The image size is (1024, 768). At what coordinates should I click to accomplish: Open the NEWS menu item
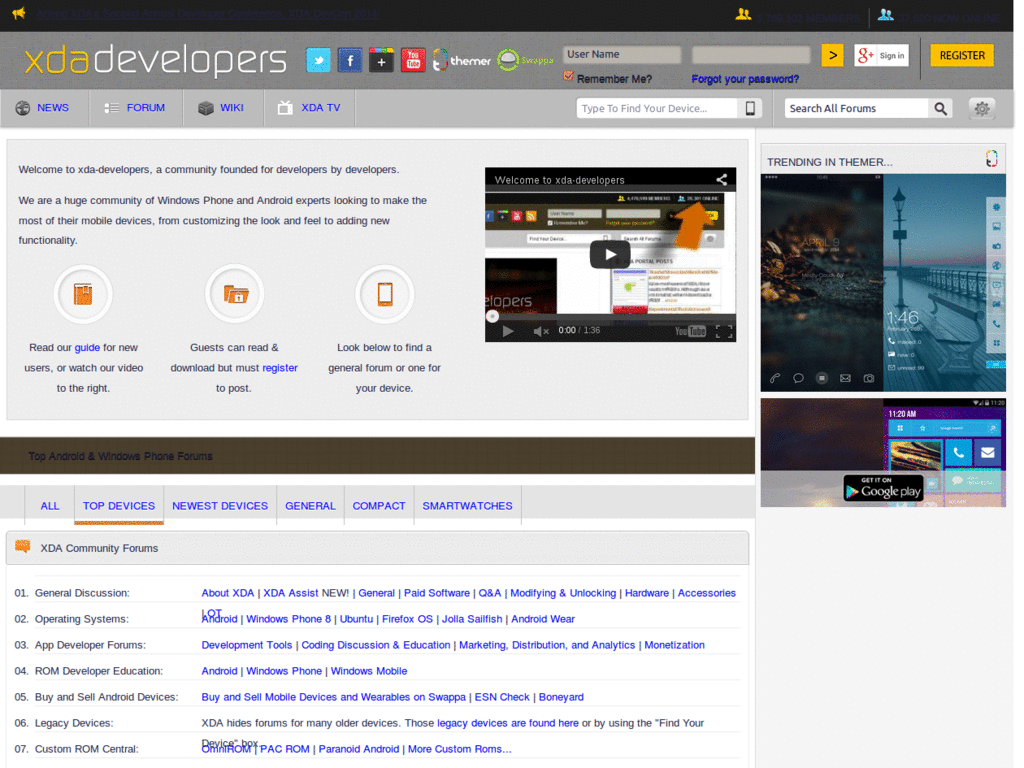43,108
